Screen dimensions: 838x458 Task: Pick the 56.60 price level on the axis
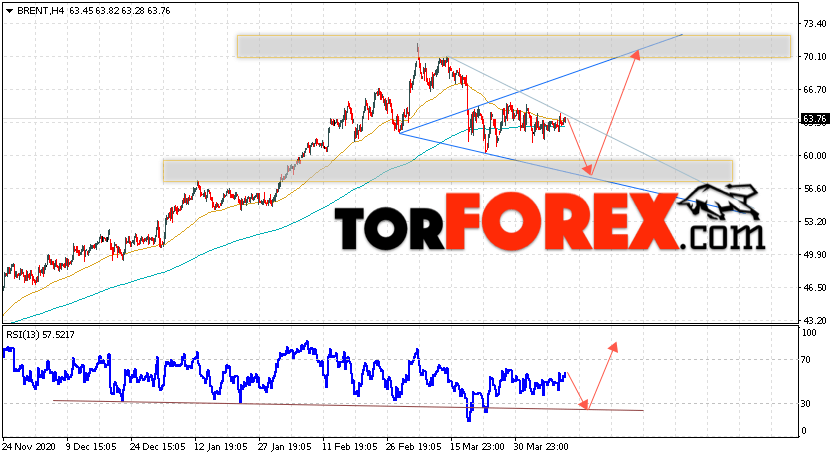[x=815, y=189]
